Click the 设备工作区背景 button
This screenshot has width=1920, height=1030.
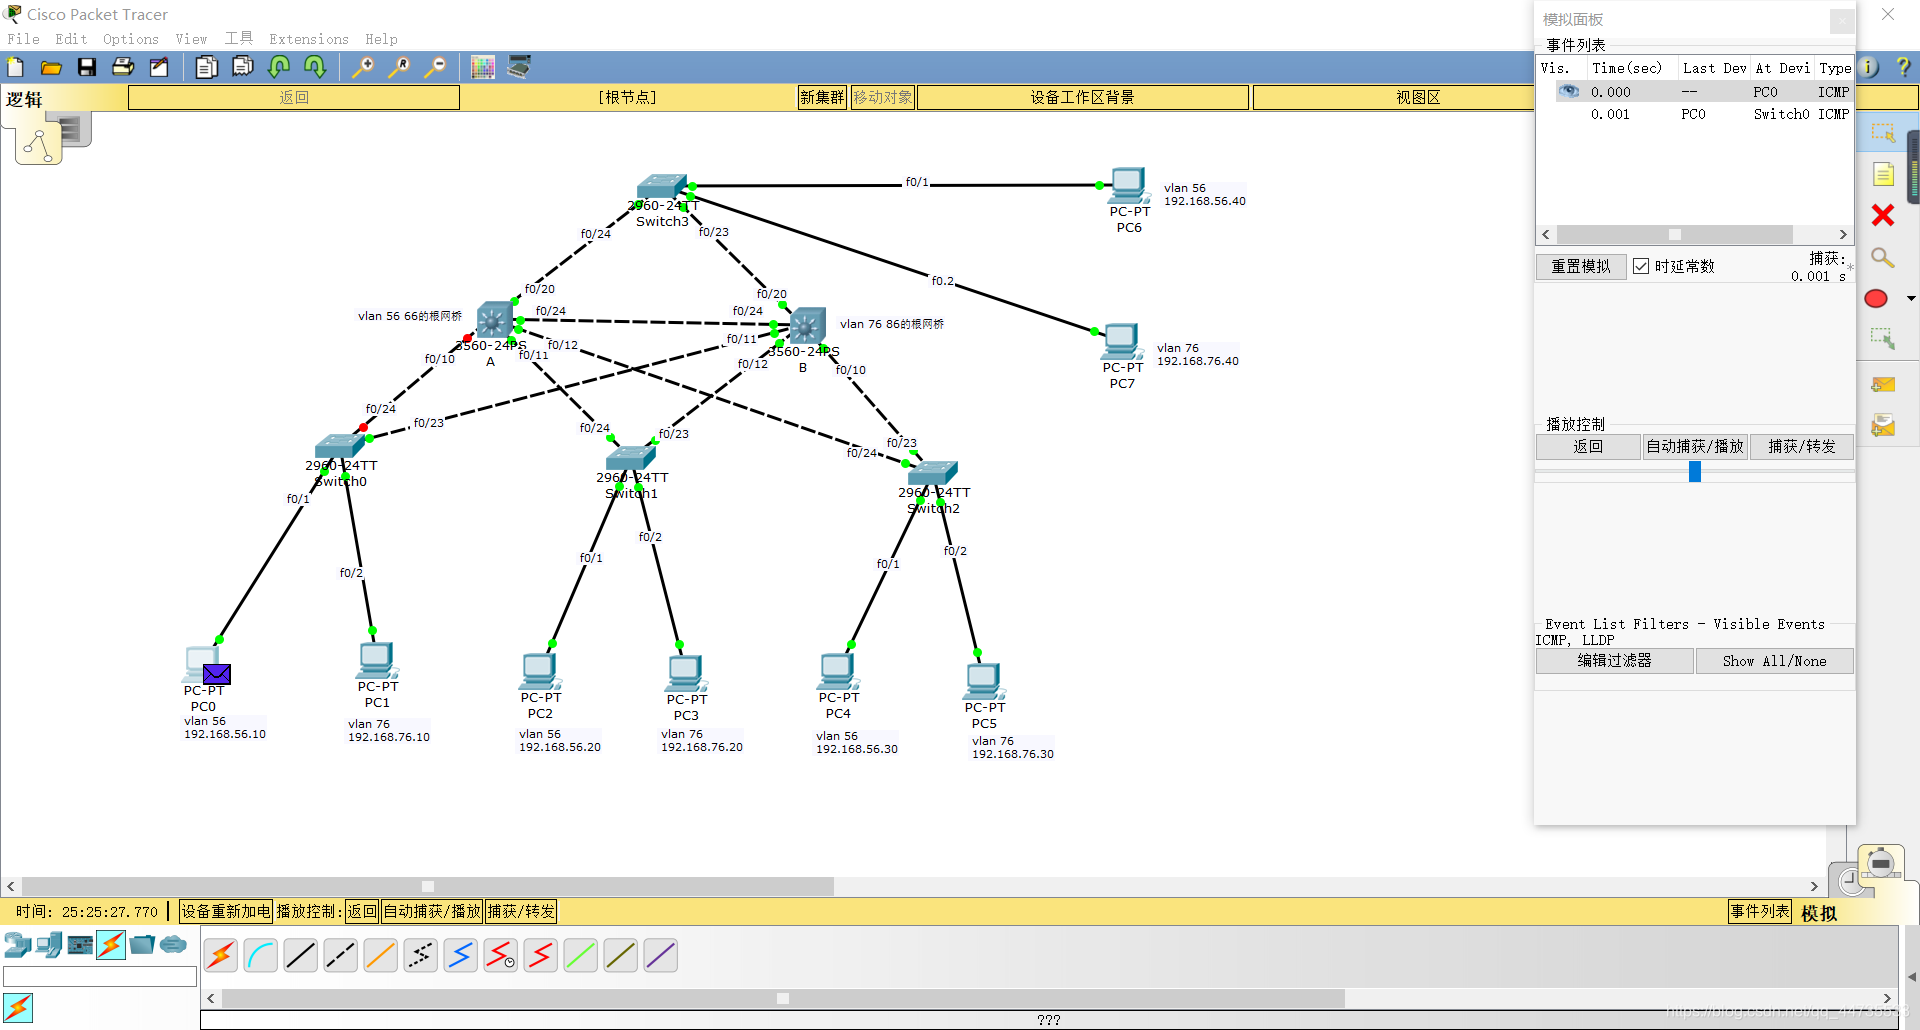pyautogui.click(x=1083, y=97)
